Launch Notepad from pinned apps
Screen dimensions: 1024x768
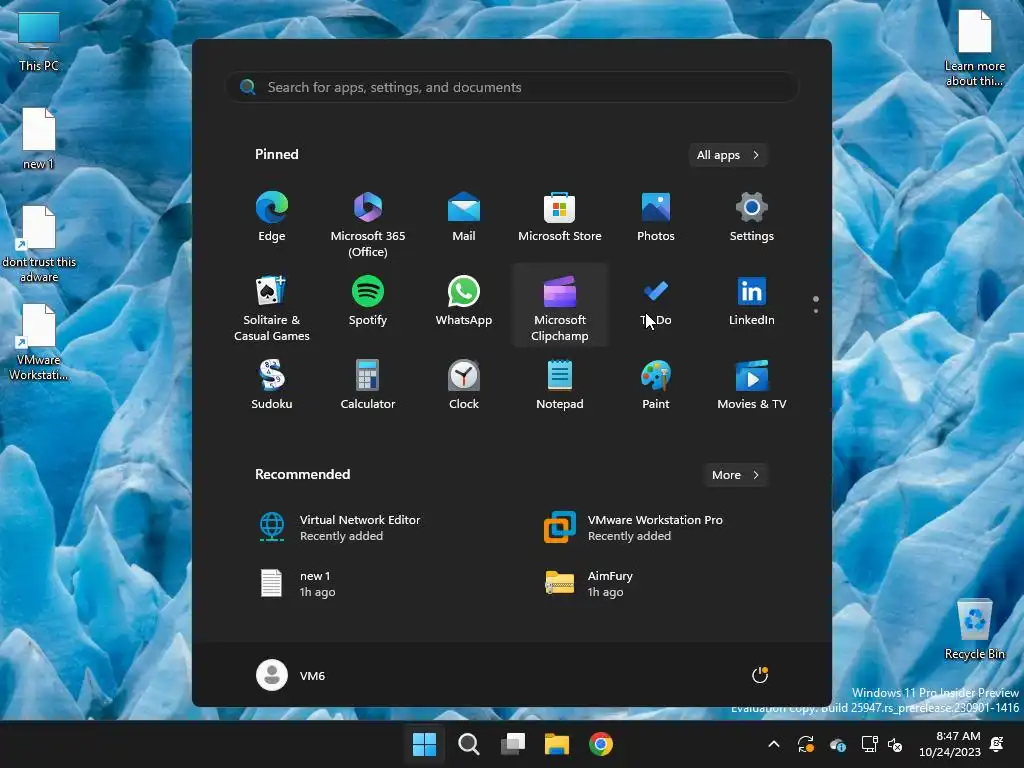pos(560,385)
